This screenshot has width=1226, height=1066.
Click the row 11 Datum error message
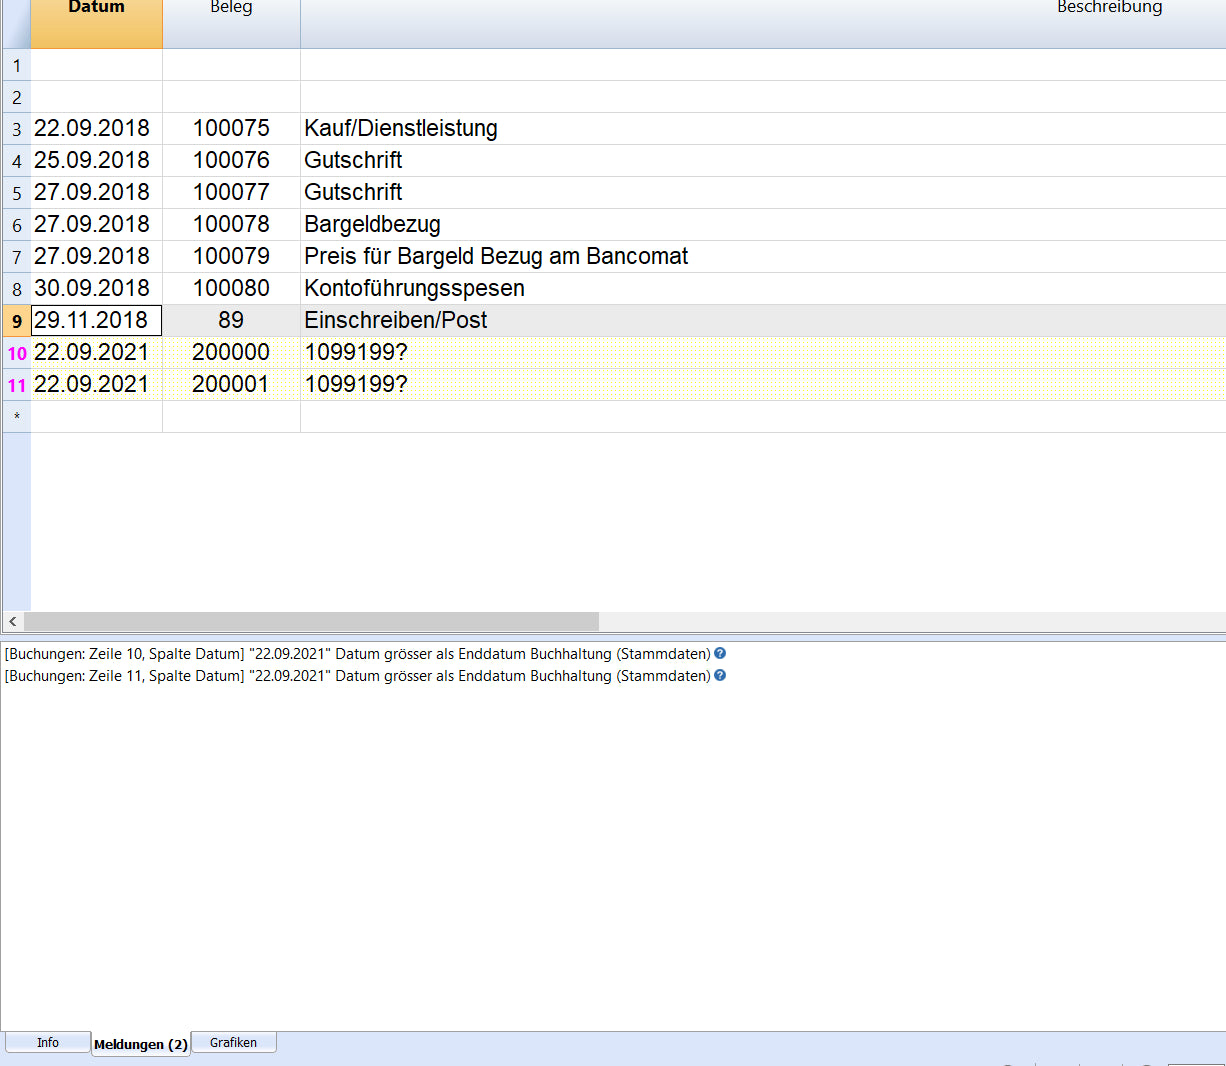click(x=357, y=676)
